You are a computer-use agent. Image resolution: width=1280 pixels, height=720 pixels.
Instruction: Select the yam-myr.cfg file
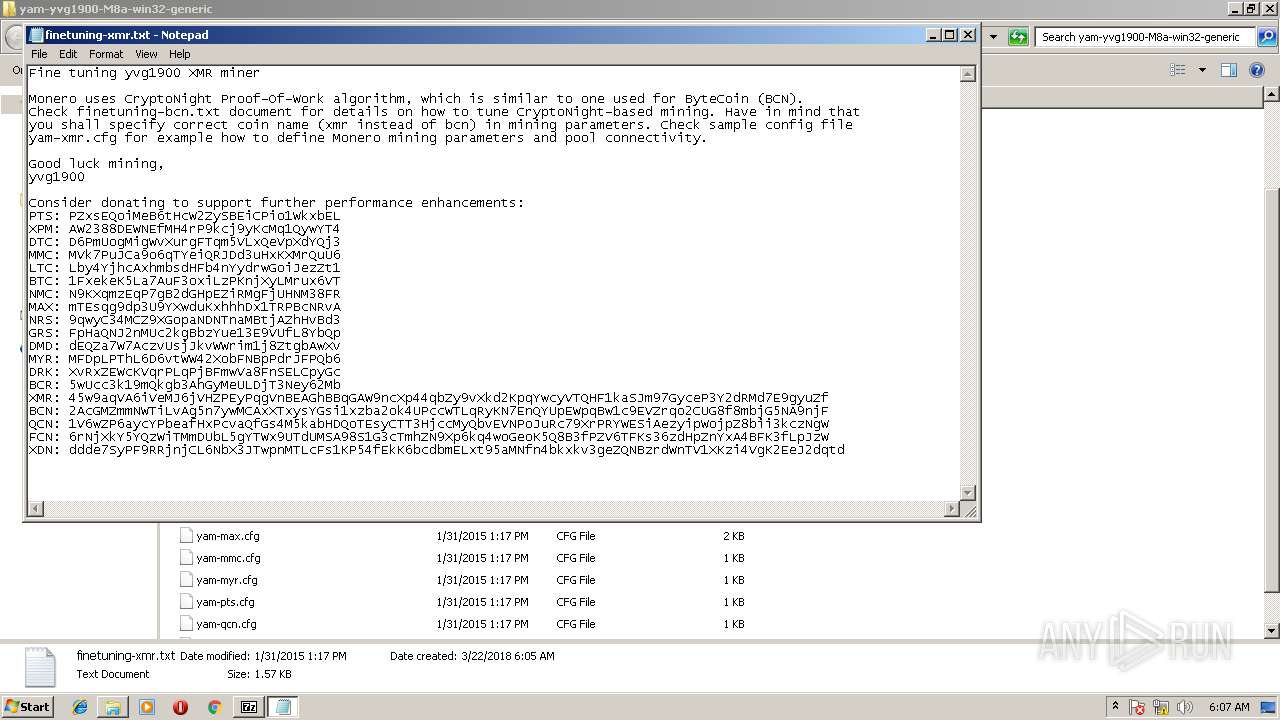[227, 580]
